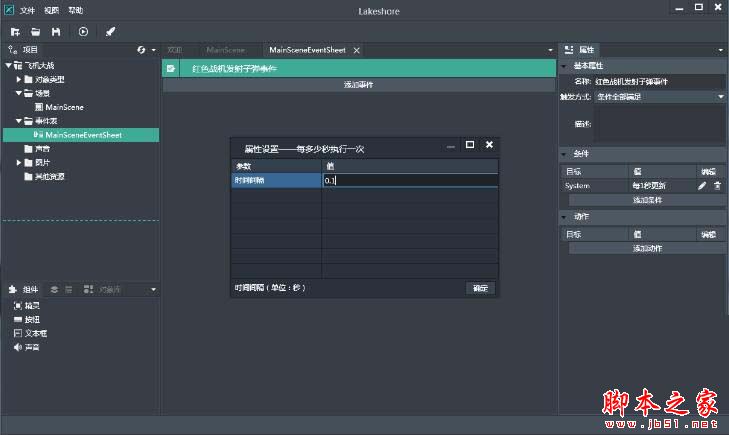Click the trash delete icon in System row
Viewport: 729px width, 435px height.
[717, 186]
